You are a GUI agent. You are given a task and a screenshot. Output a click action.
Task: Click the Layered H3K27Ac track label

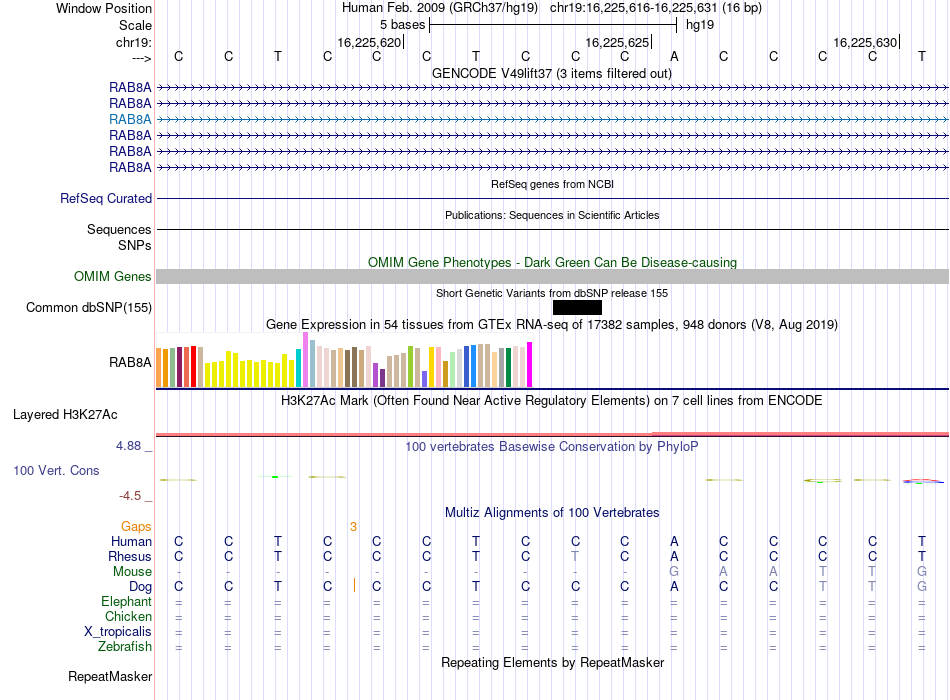coord(65,415)
